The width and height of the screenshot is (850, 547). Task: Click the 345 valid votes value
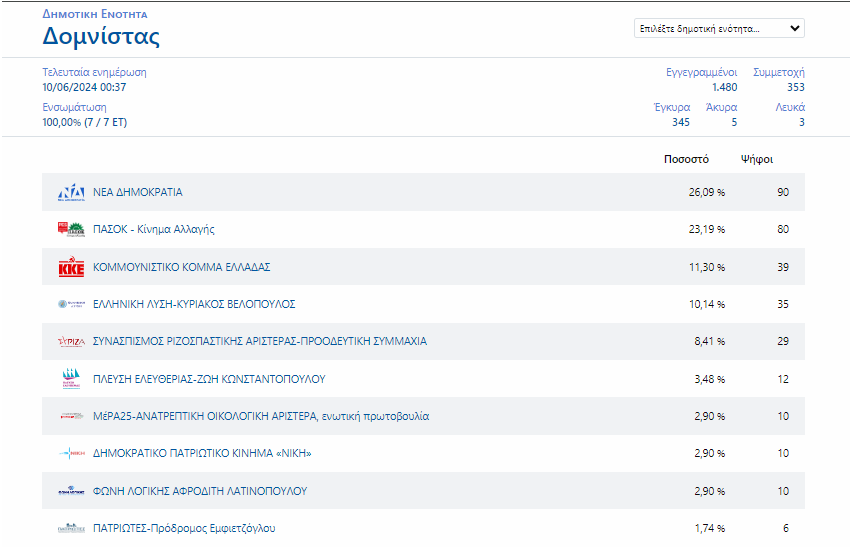pyautogui.click(x=681, y=123)
